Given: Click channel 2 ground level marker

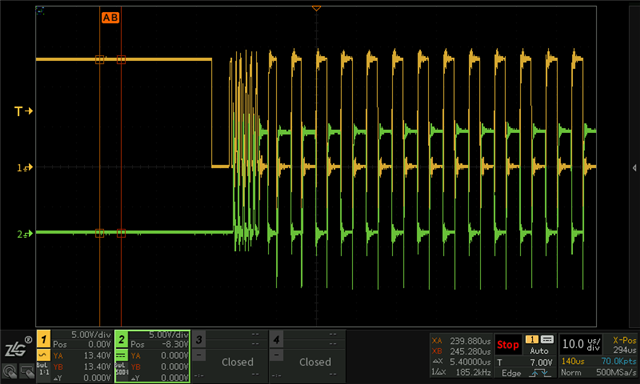Looking at the screenshot, I should (24, 234).
